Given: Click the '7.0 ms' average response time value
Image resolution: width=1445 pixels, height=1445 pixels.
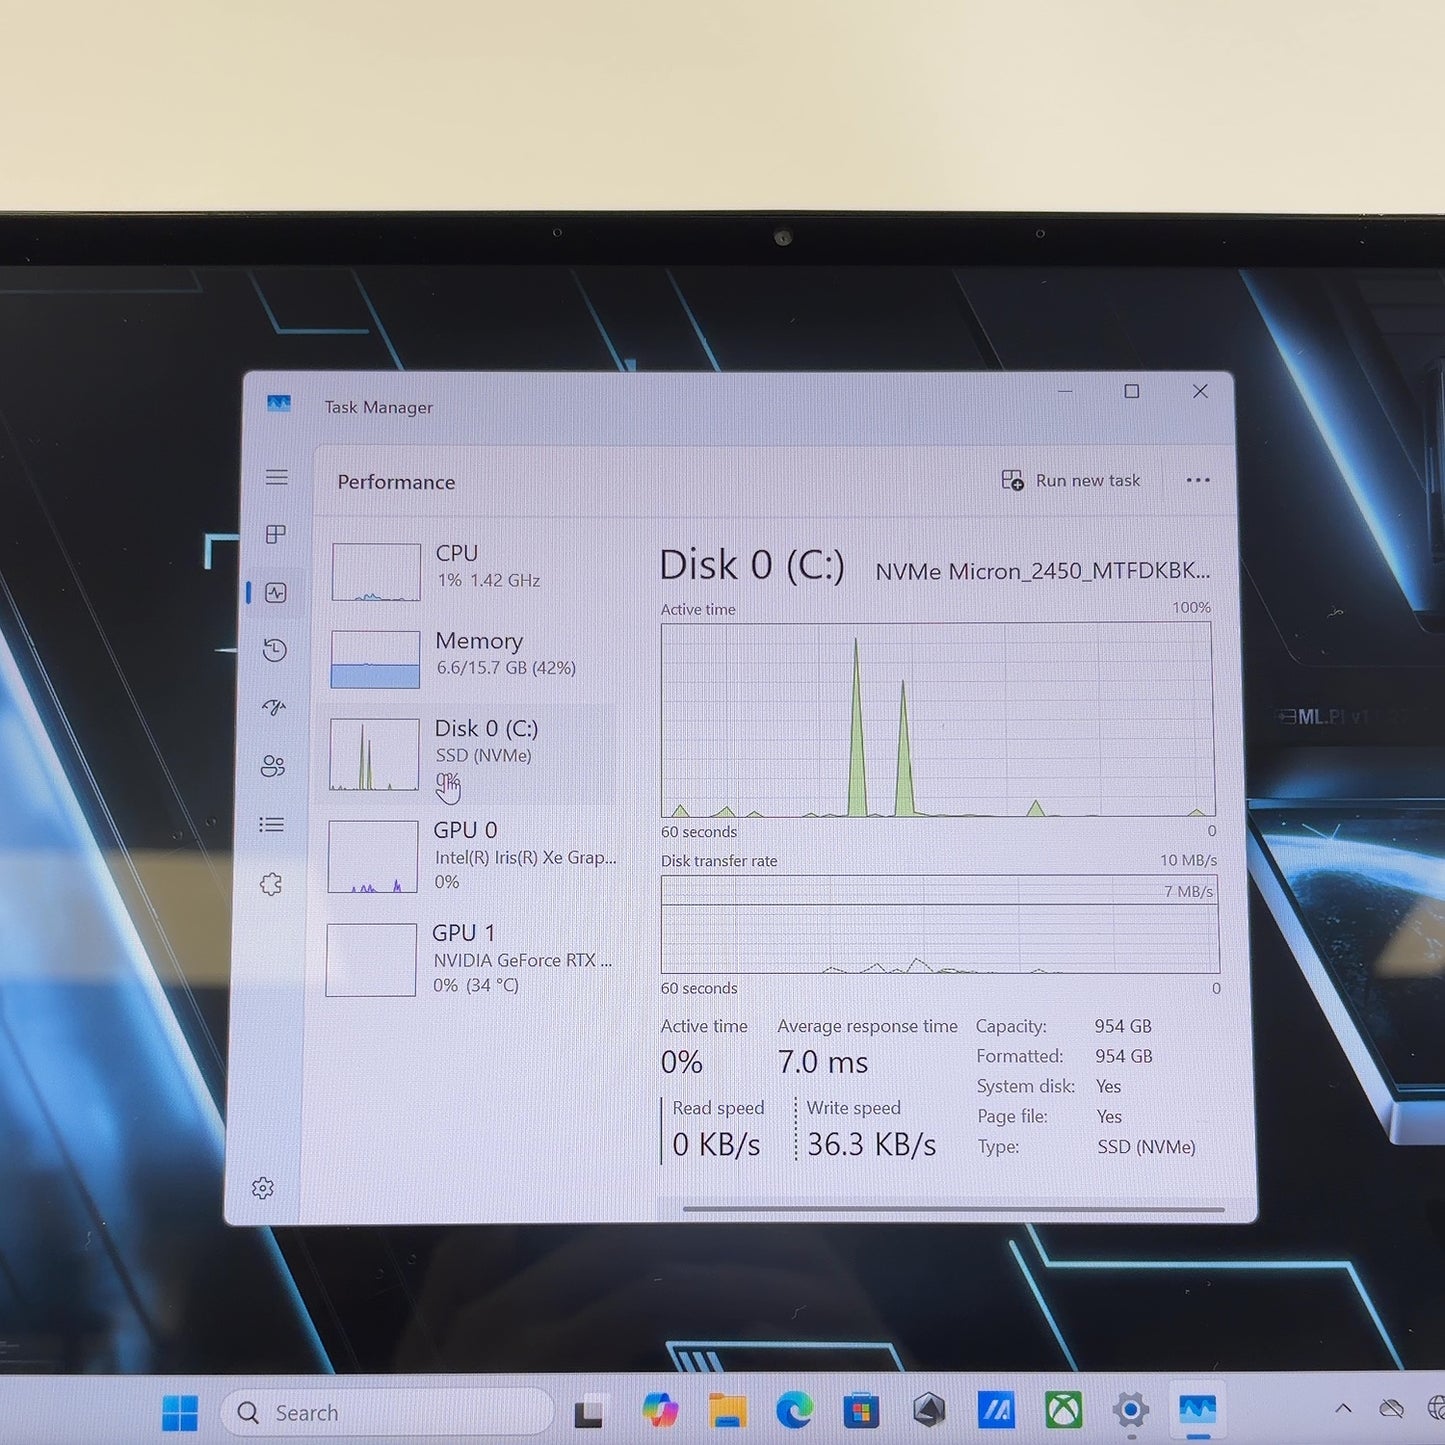Looking at the screenshot, I should point(823,1062).
